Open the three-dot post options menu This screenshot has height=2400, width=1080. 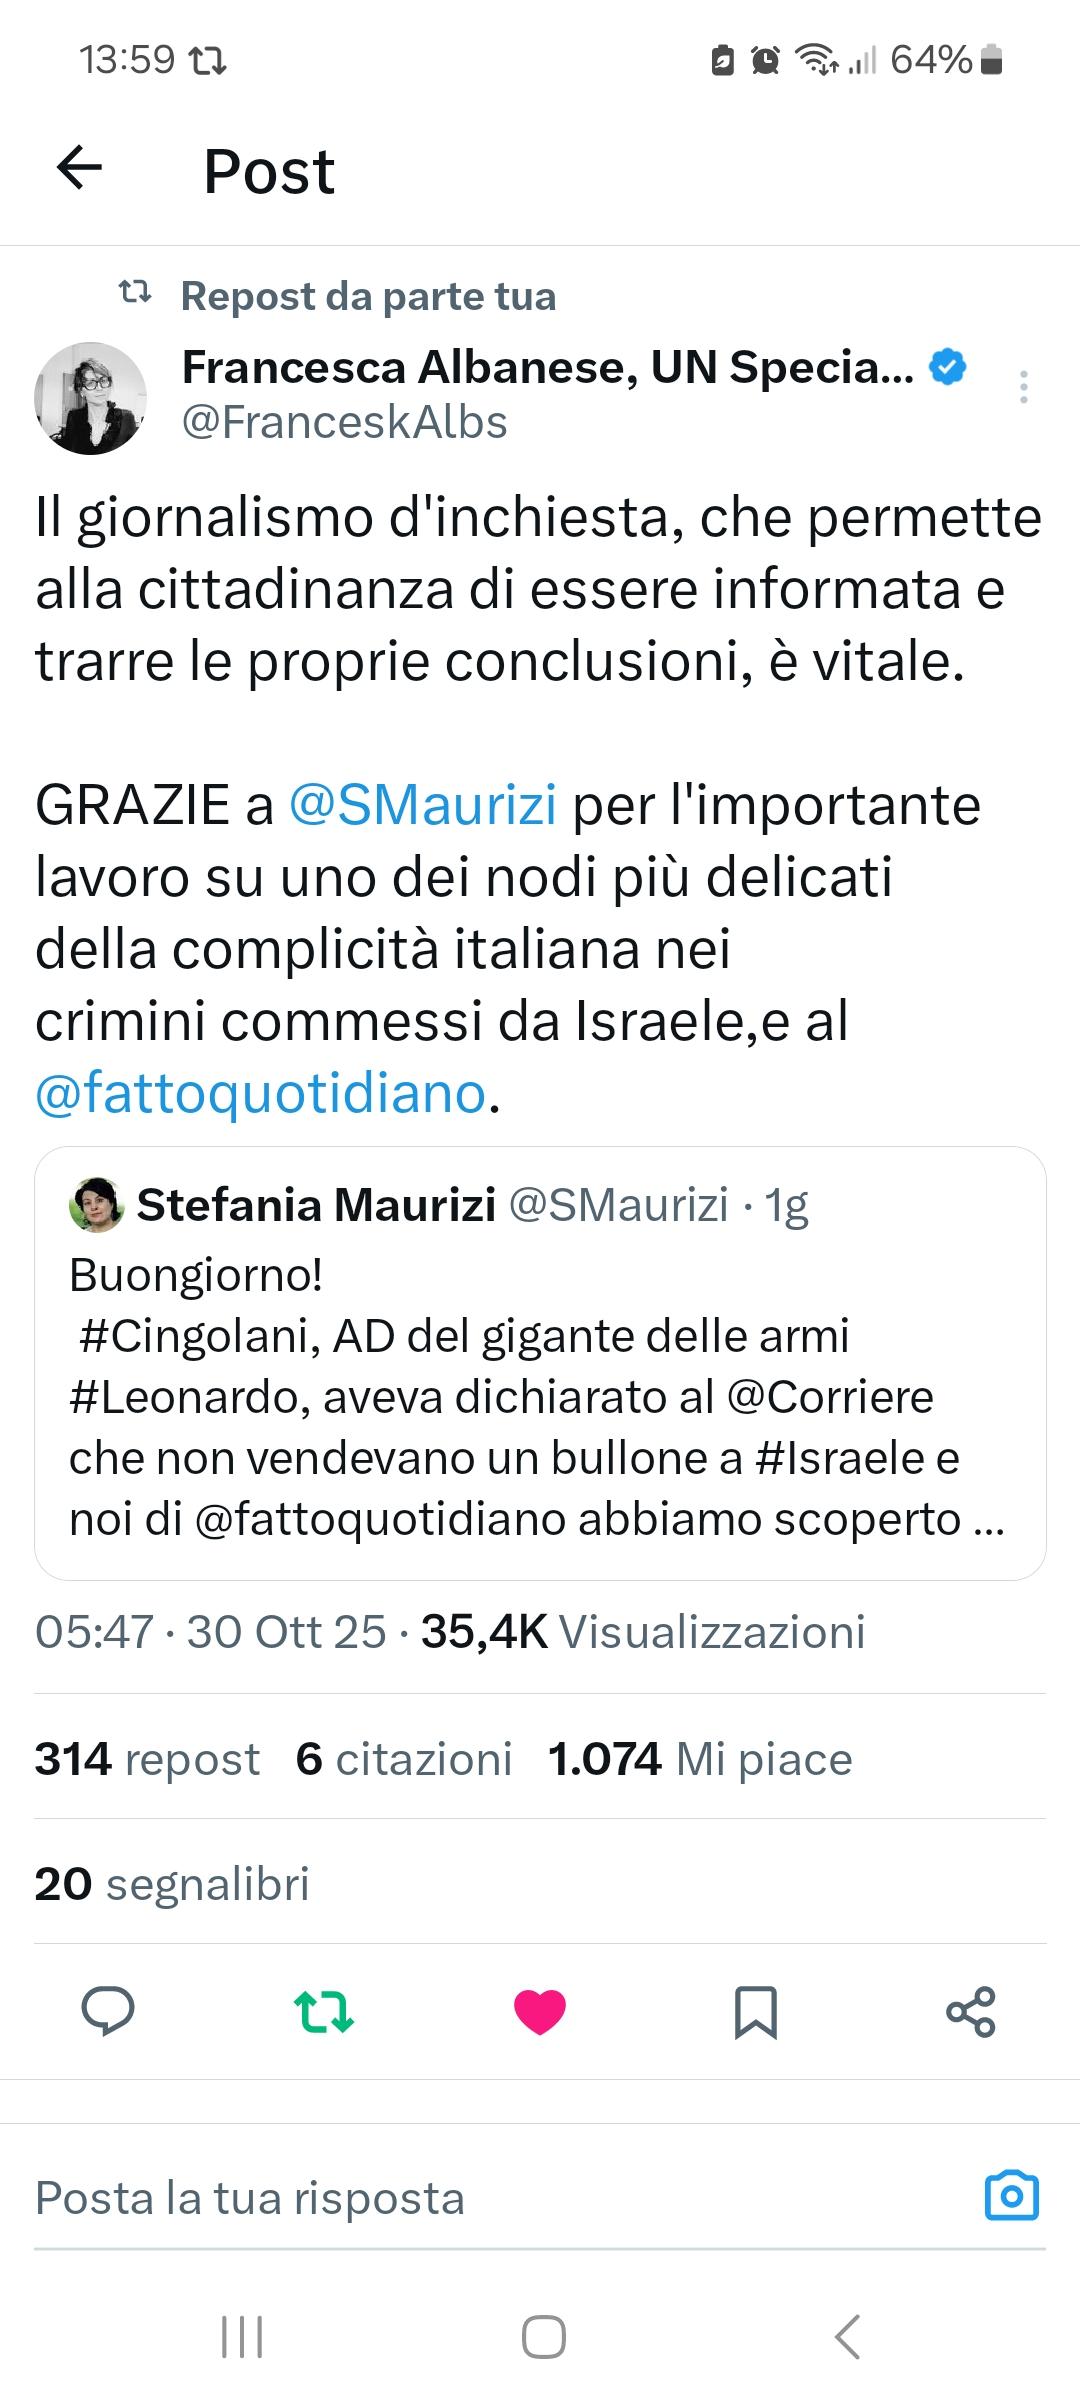(1023, 387)
